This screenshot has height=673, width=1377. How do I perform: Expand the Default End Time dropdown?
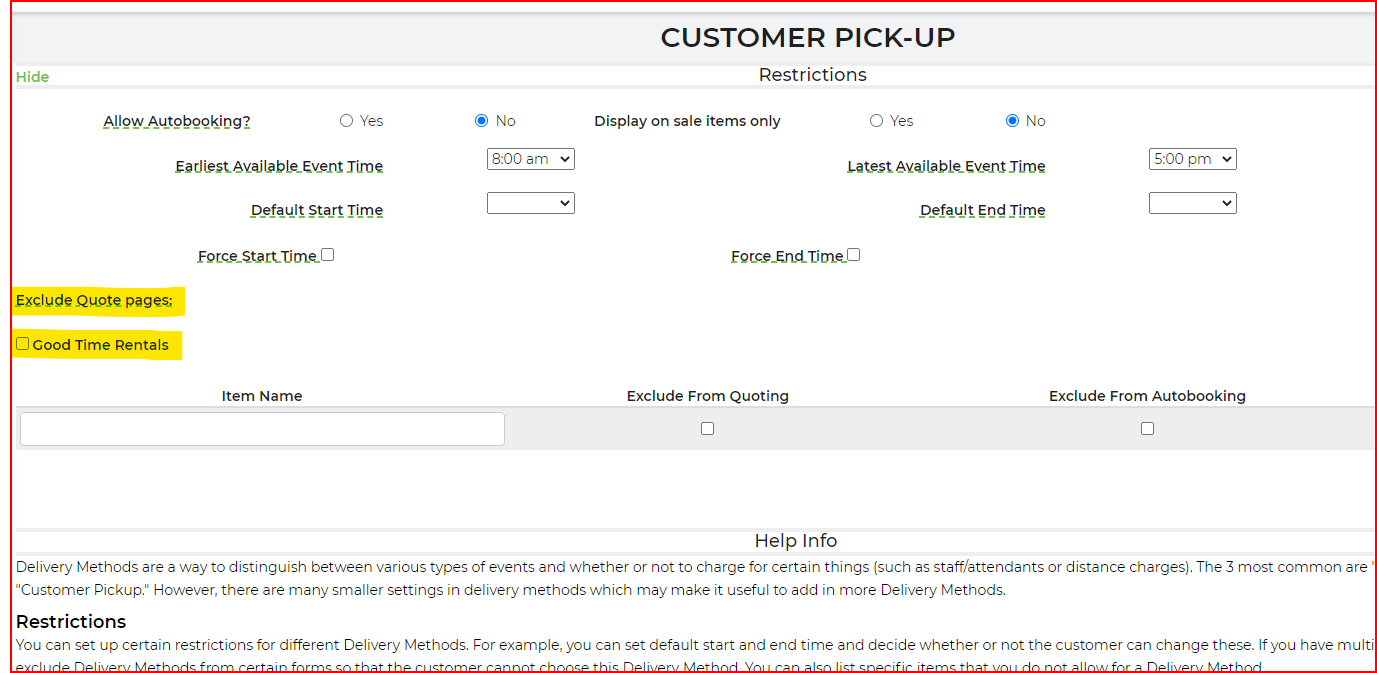[1193, 203]
